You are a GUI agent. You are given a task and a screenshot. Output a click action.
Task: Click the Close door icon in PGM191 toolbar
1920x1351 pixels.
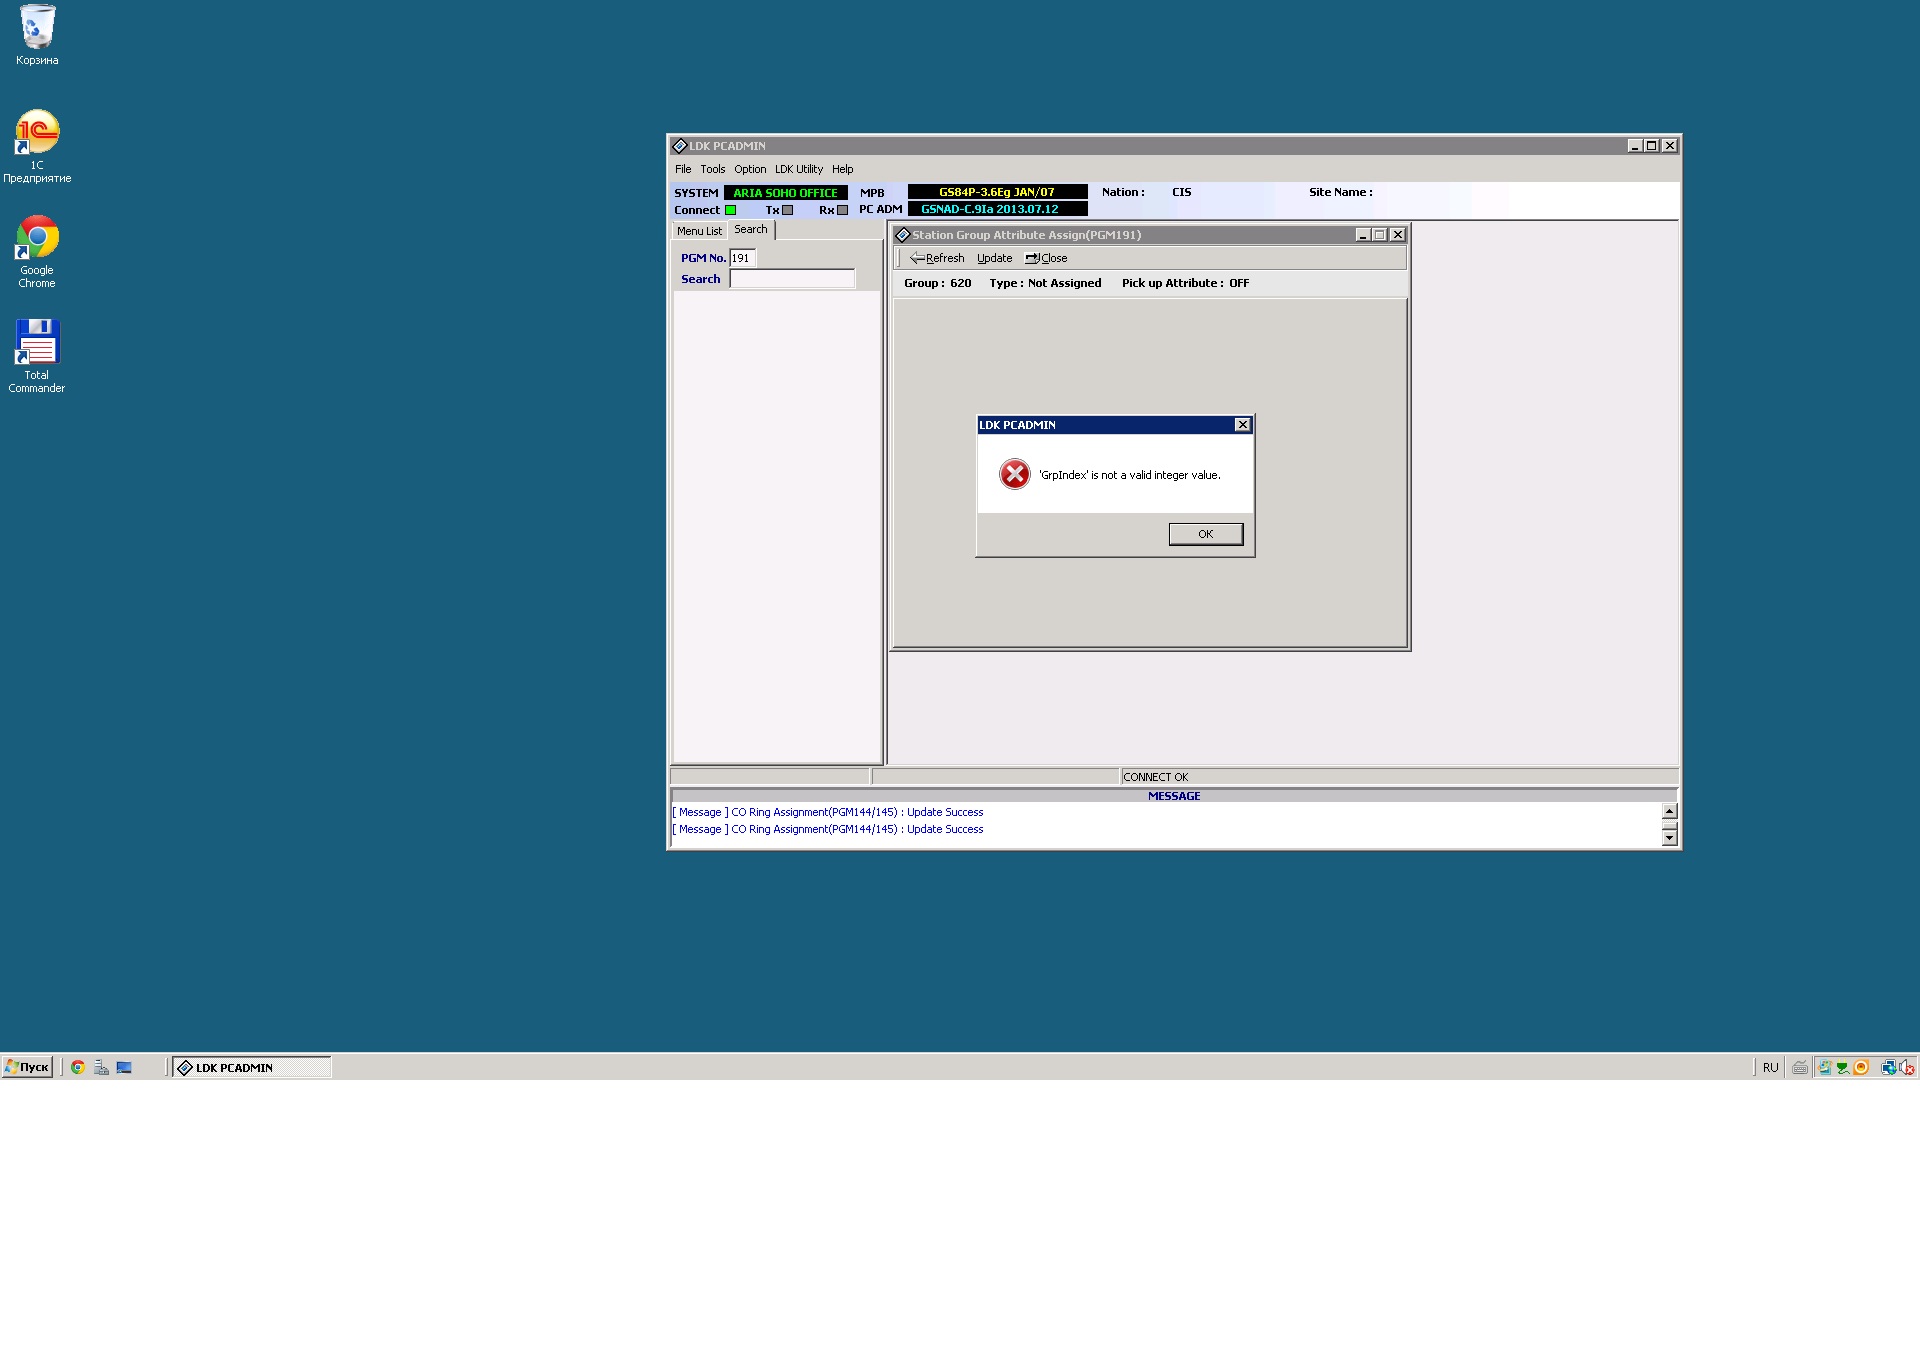(1032, 258)
